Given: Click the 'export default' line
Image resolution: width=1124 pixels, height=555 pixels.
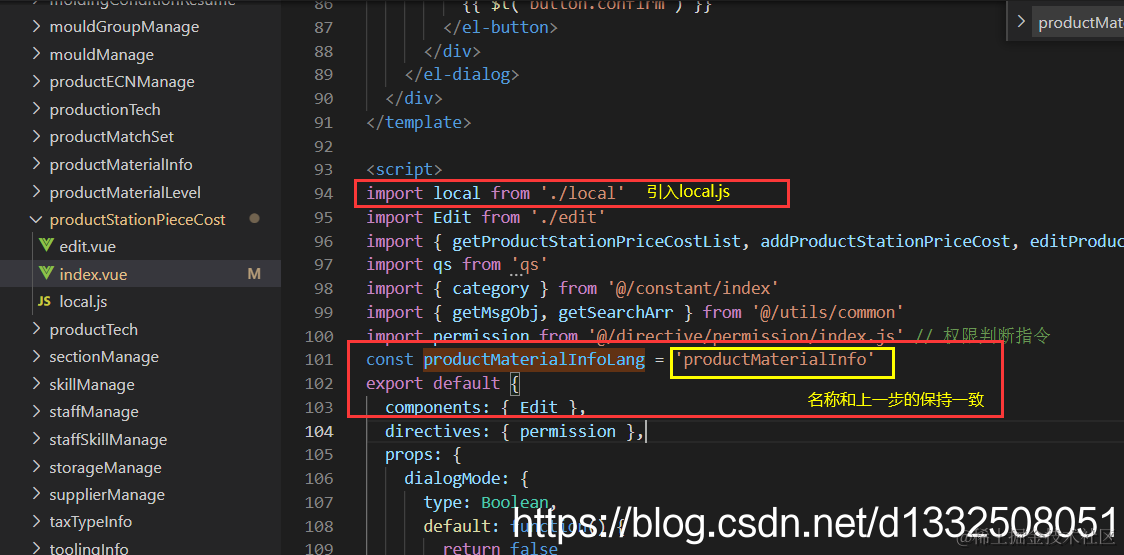Looking at the screenshot, I should (x=442, y=383).
